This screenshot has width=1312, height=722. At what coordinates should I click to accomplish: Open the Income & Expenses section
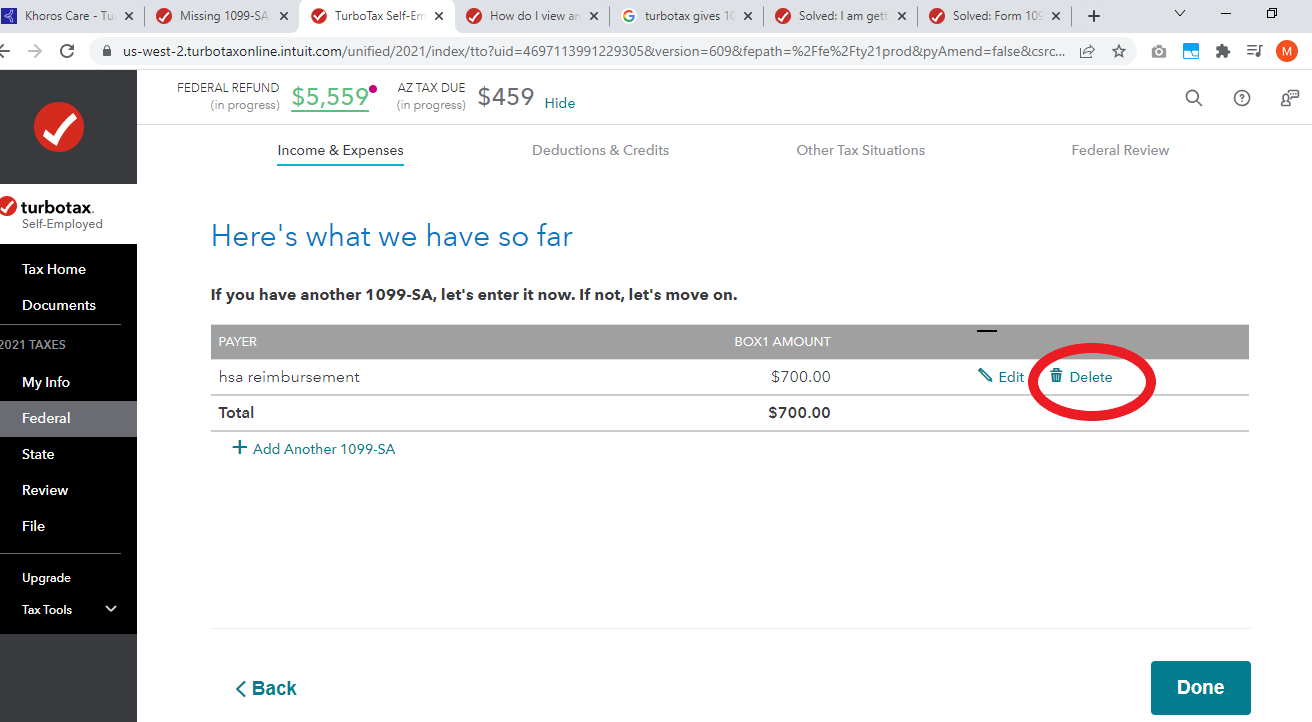340,150
